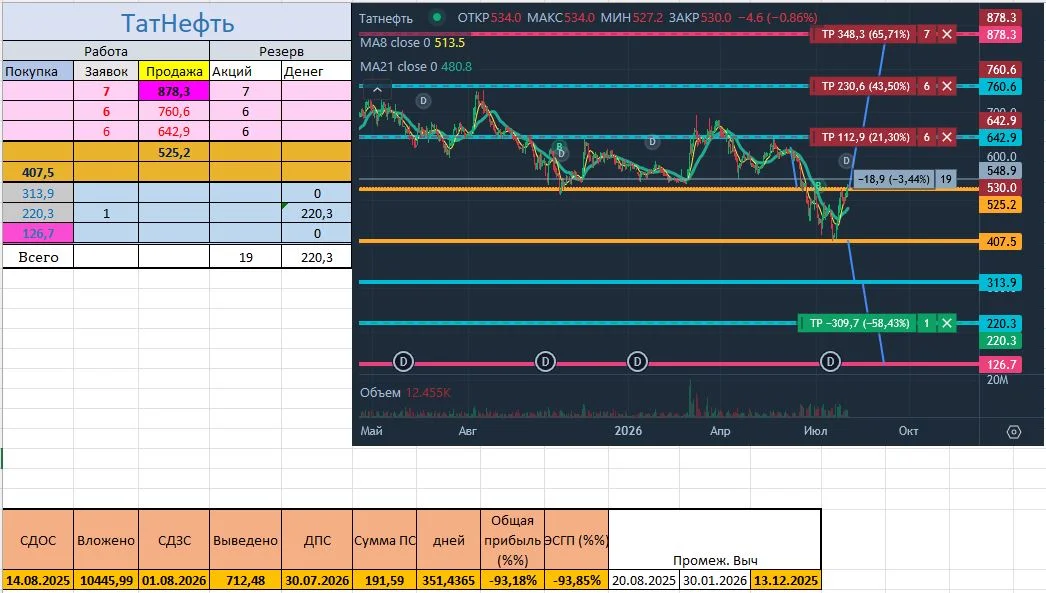Select the -93,85% cell

point(576,580)
